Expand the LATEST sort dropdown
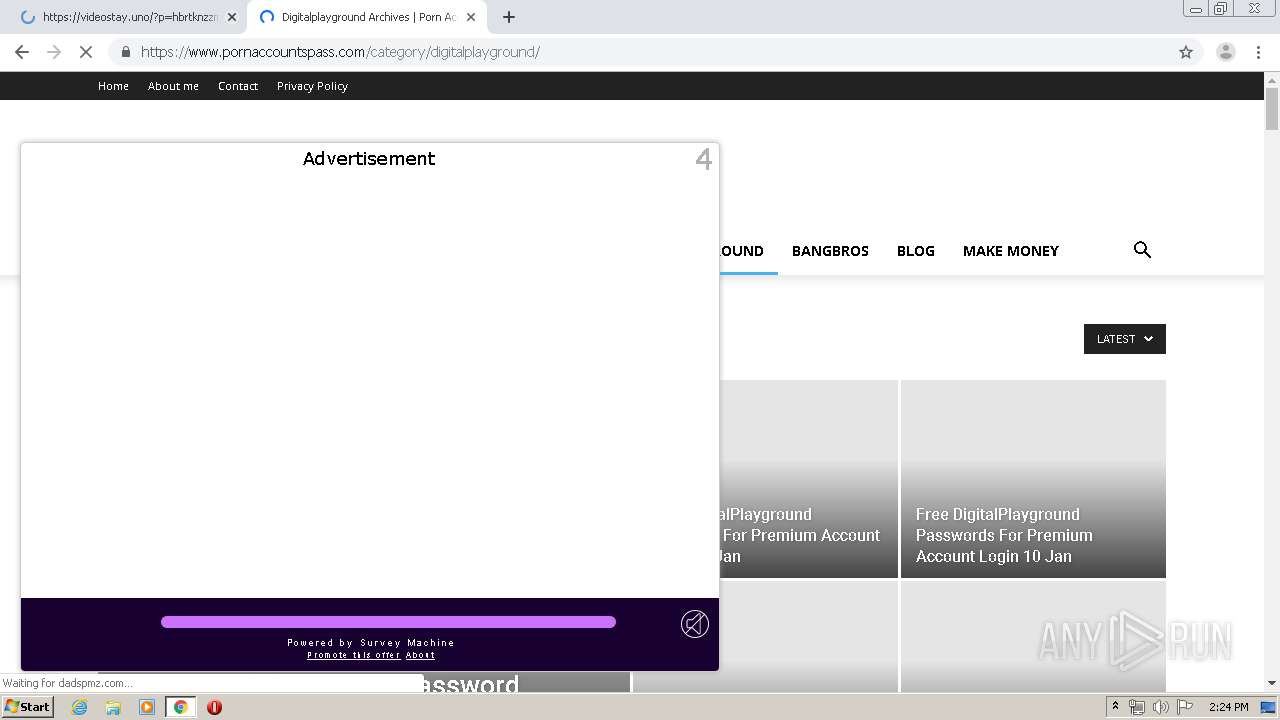The width and height of the screenshot is (1280, 720). [1125, 339]
